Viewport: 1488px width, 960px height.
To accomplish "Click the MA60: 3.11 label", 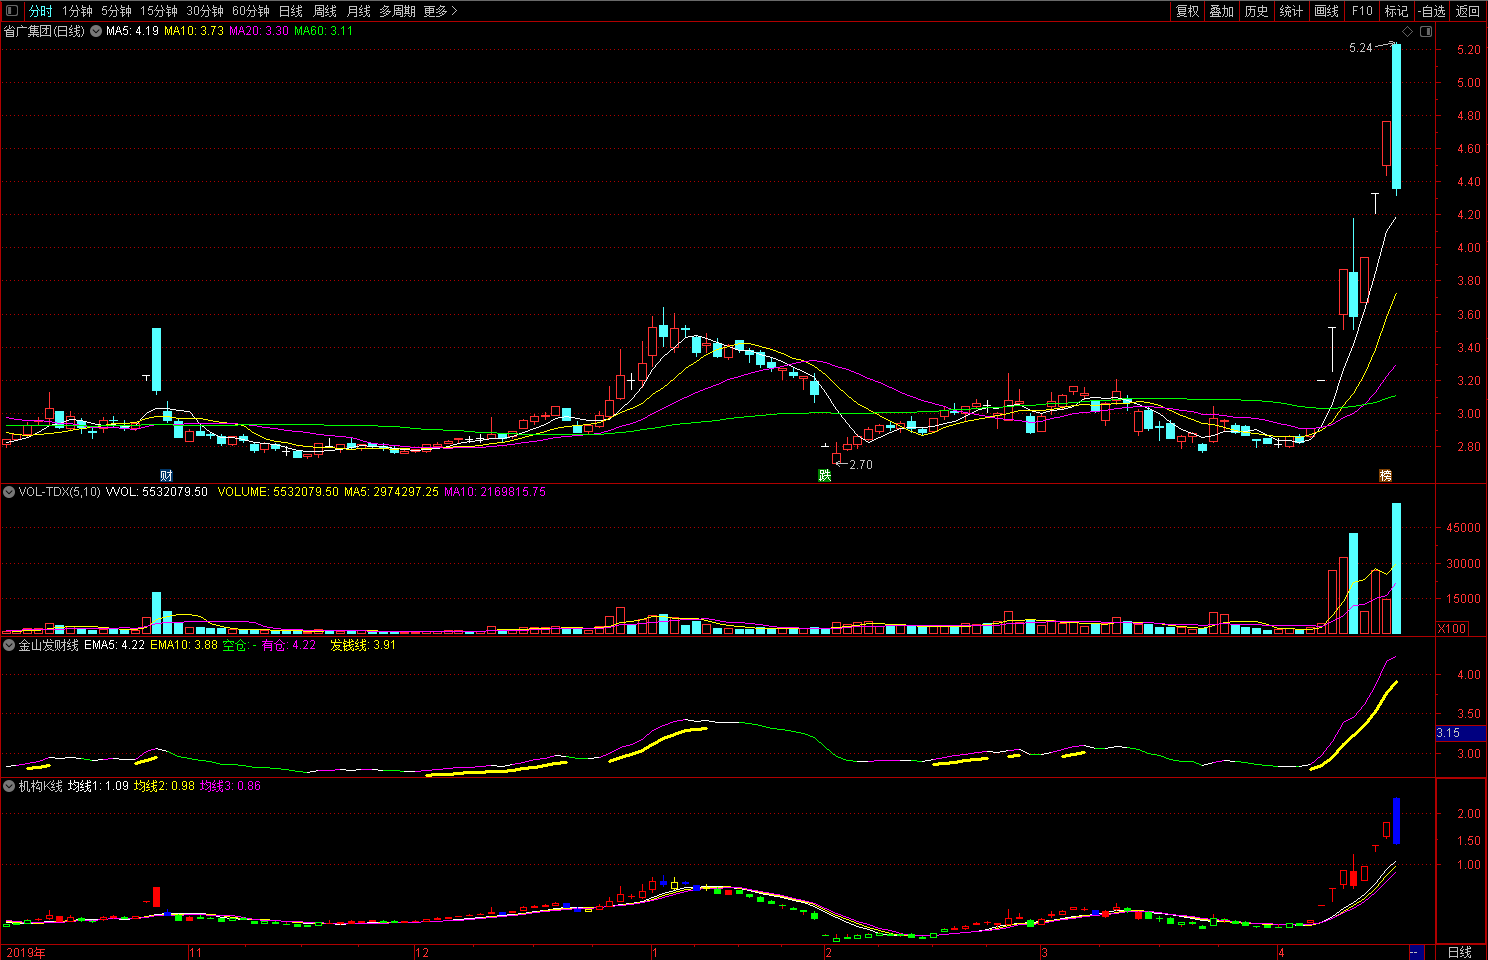I will [x=324, y=31].
